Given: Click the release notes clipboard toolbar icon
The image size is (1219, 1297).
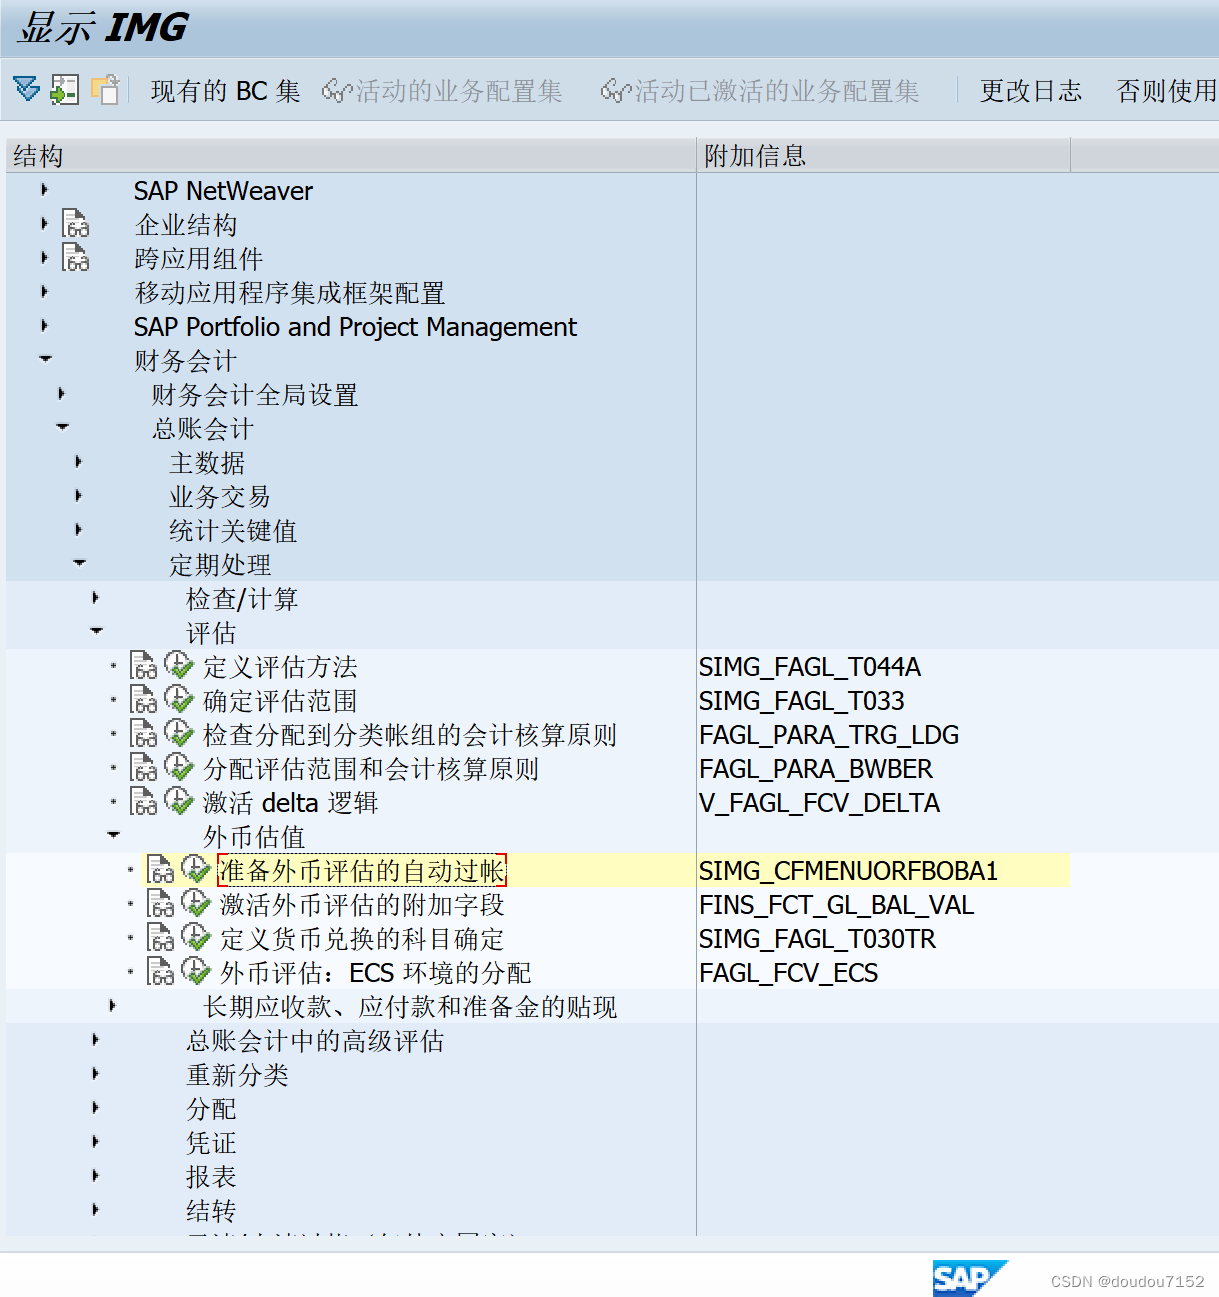Looking at the screenshot, I should click(x=105, y=89).
